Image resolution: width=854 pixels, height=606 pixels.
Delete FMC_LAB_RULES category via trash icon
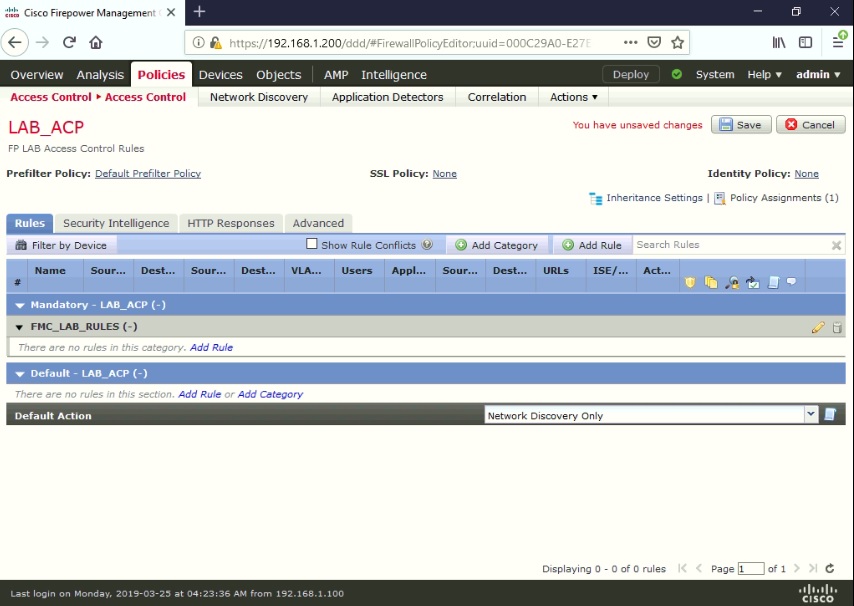coord(837,327)
